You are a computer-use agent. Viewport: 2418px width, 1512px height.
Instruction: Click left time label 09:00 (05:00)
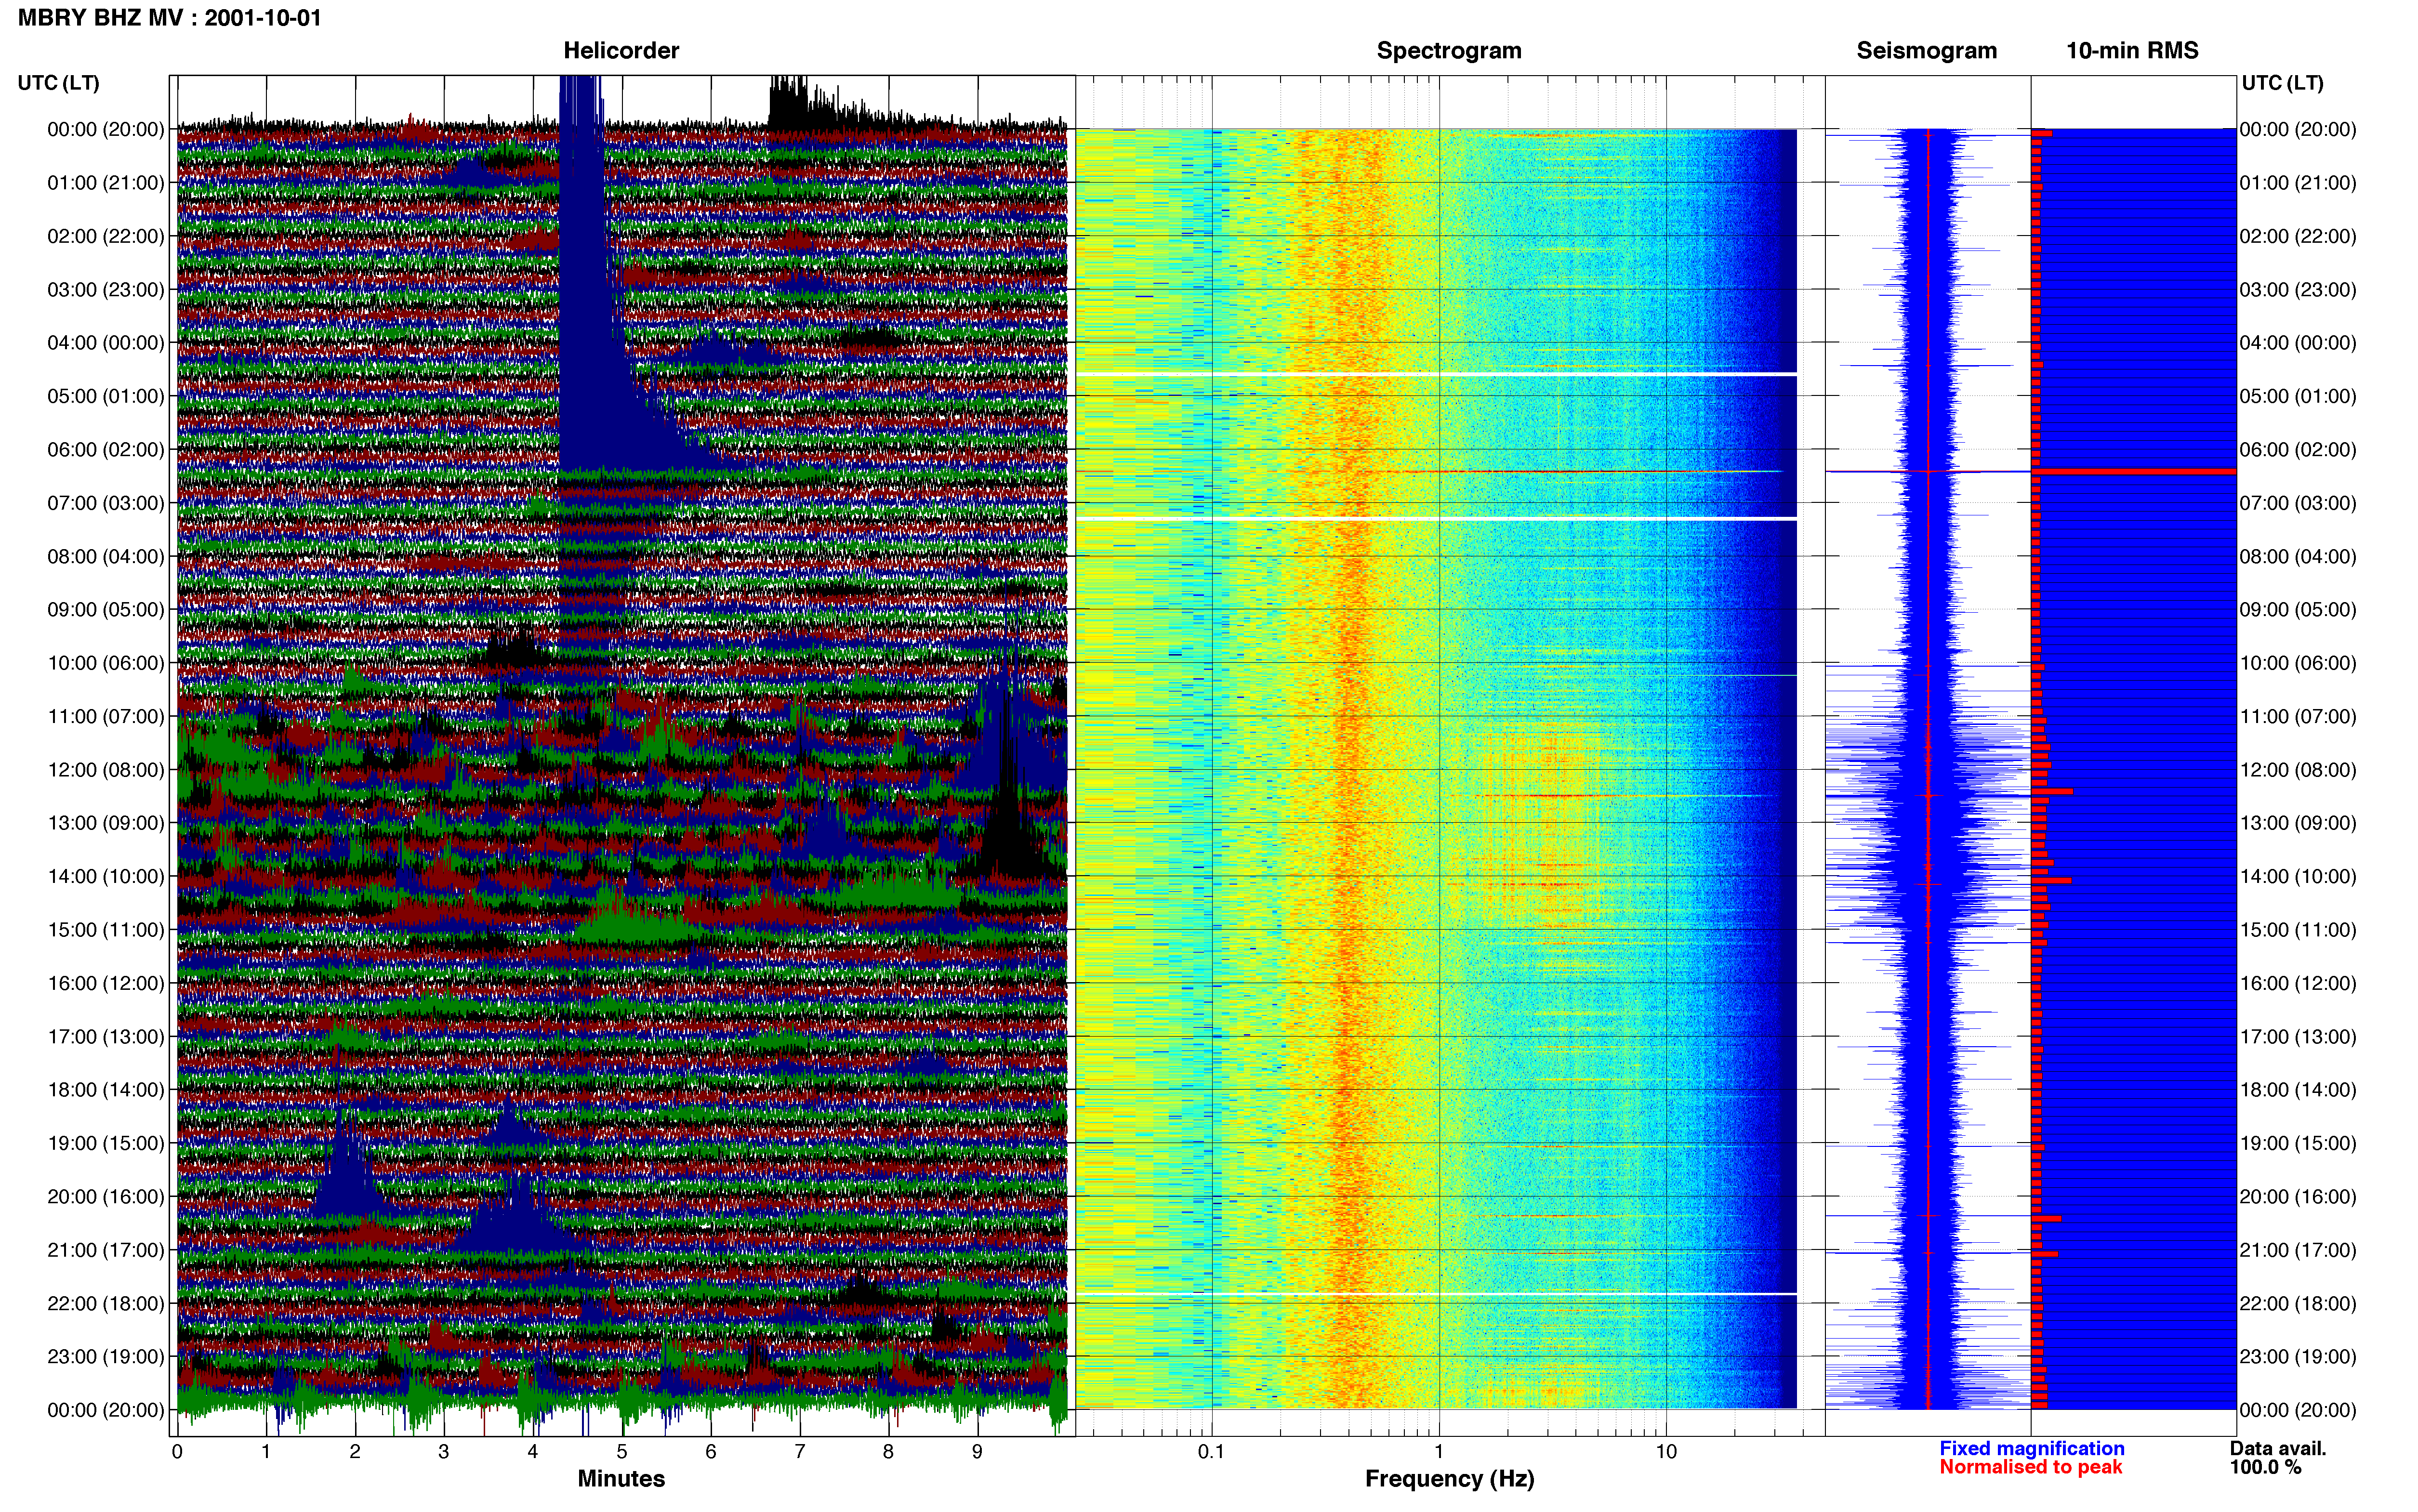tap(106, 610)
